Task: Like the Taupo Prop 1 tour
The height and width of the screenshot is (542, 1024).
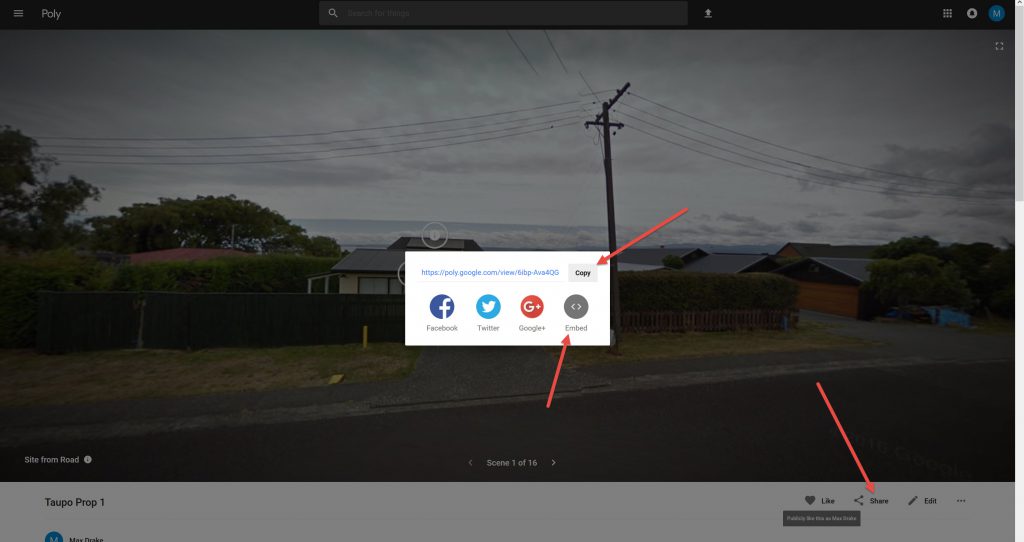Action: click(x=820, y=501)
